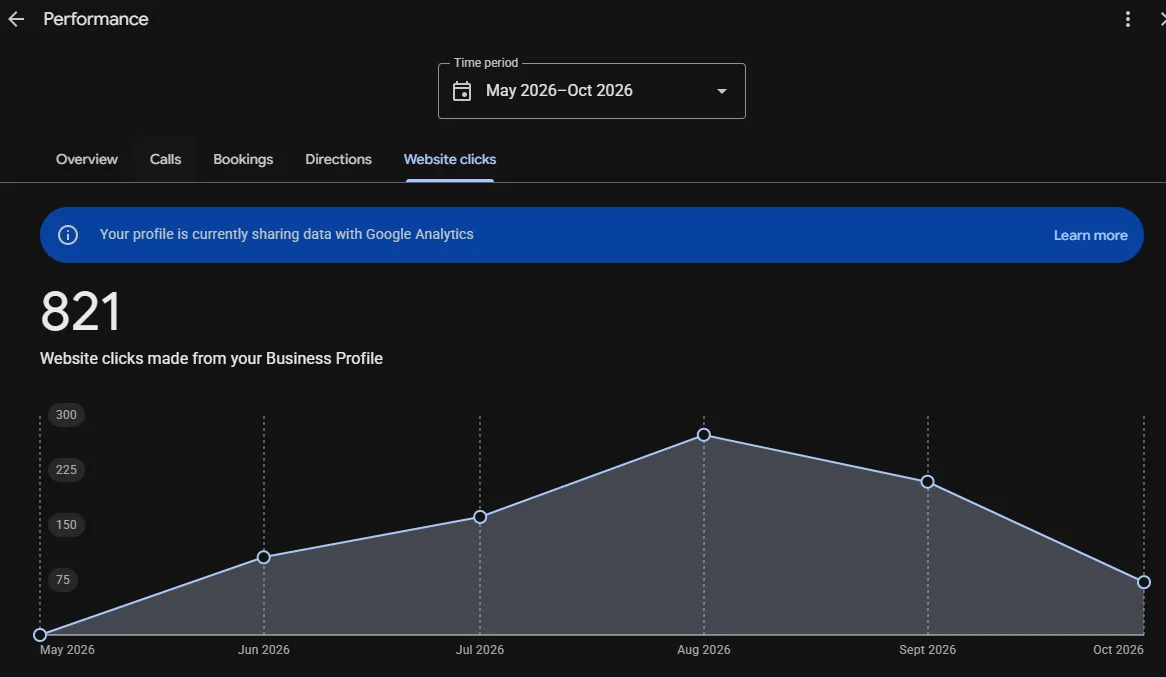
Task: Click the 150 y-axis label
Action: tap(66, 524)
